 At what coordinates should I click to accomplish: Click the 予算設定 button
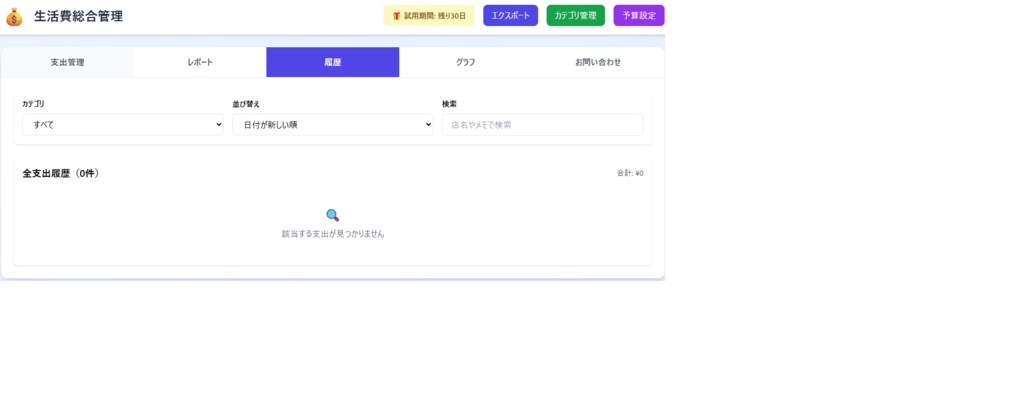coord(639,16)
